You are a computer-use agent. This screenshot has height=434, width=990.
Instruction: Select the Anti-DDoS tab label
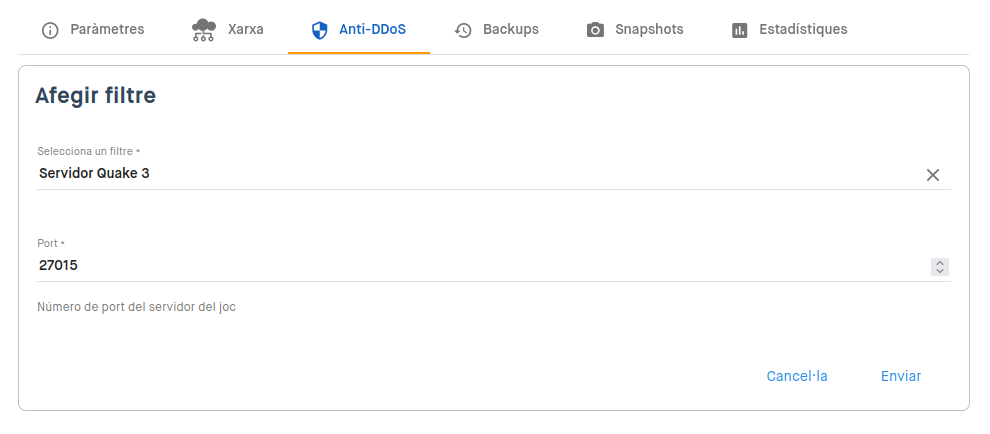373,29
